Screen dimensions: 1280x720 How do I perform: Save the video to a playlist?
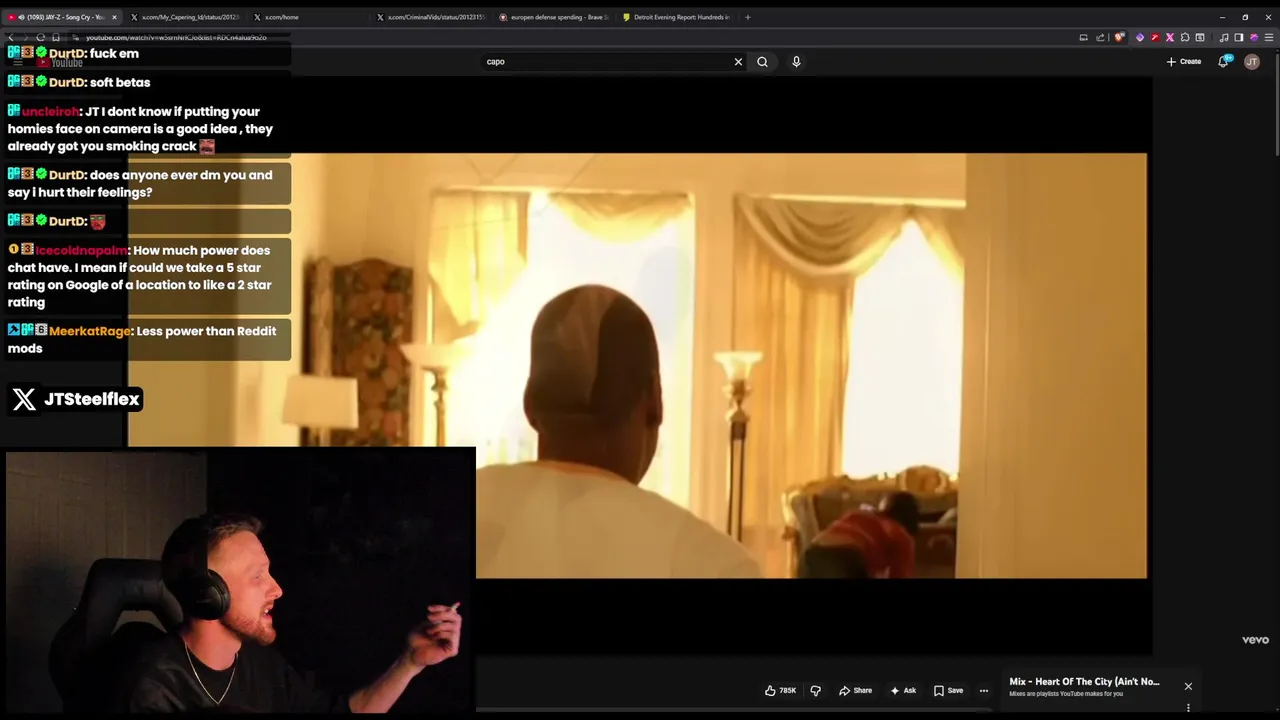[948, 690]
